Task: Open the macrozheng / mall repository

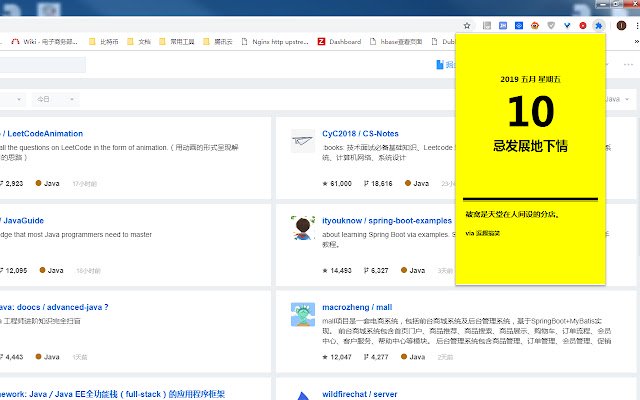Action: (357, 307)
